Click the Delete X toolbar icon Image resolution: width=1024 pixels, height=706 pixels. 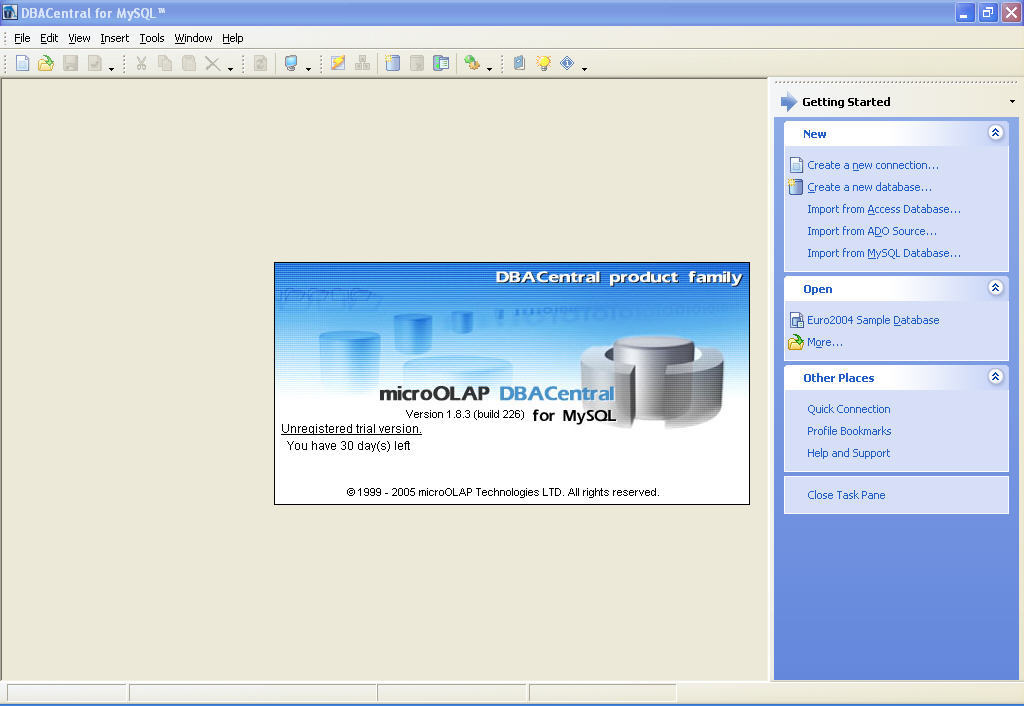[x=212, y=63]
